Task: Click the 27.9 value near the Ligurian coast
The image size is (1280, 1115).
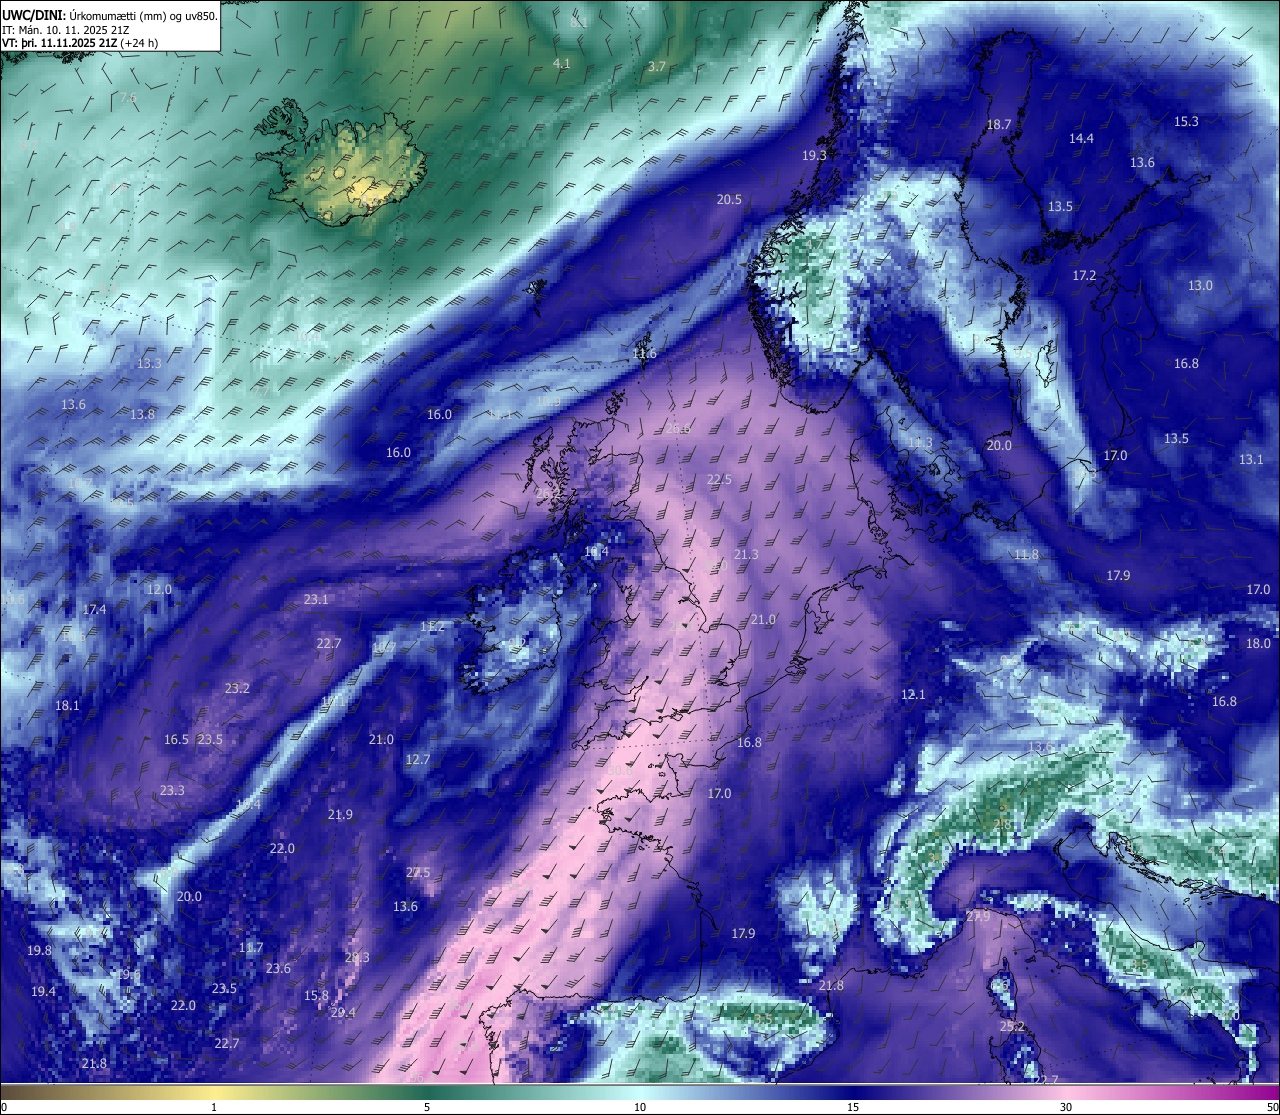Action: (978, 917)
